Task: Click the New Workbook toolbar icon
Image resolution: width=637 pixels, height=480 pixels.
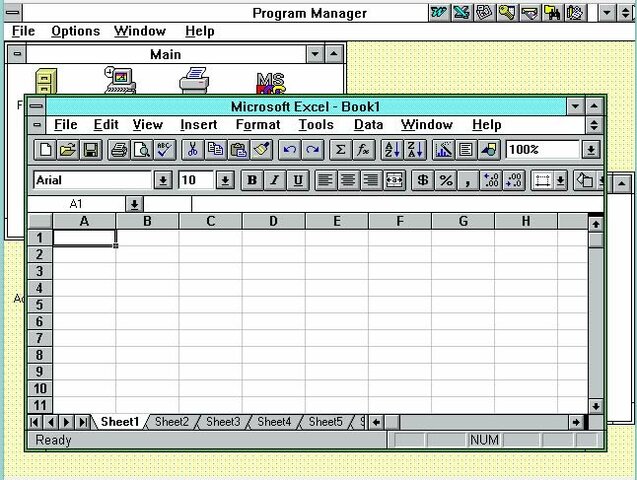Action: tap(45, 150)
